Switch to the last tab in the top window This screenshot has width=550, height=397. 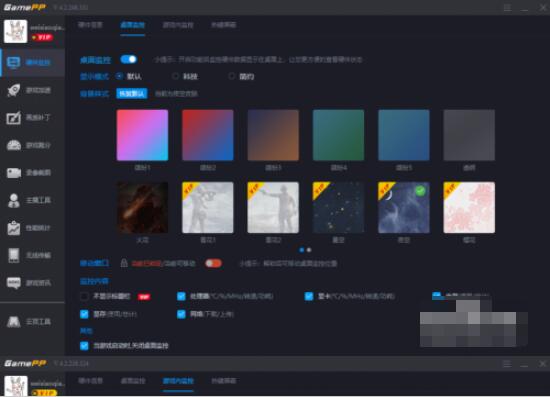click(223, 25)
